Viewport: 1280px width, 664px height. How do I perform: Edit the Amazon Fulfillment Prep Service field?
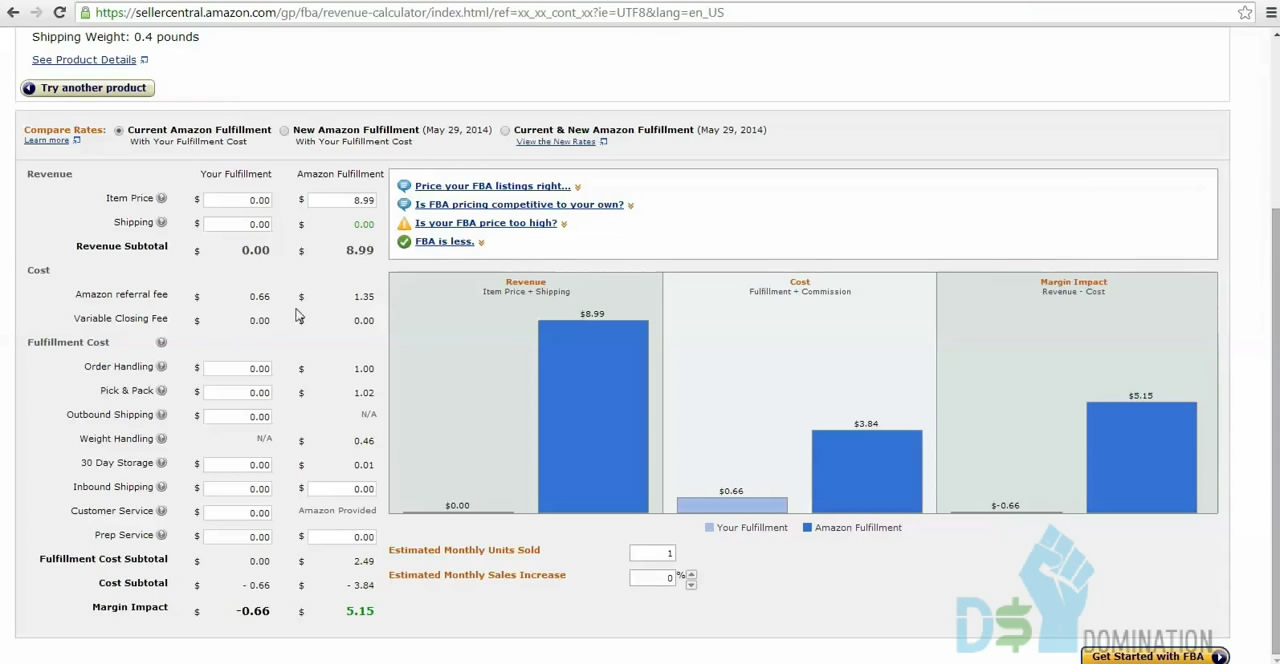342,536
